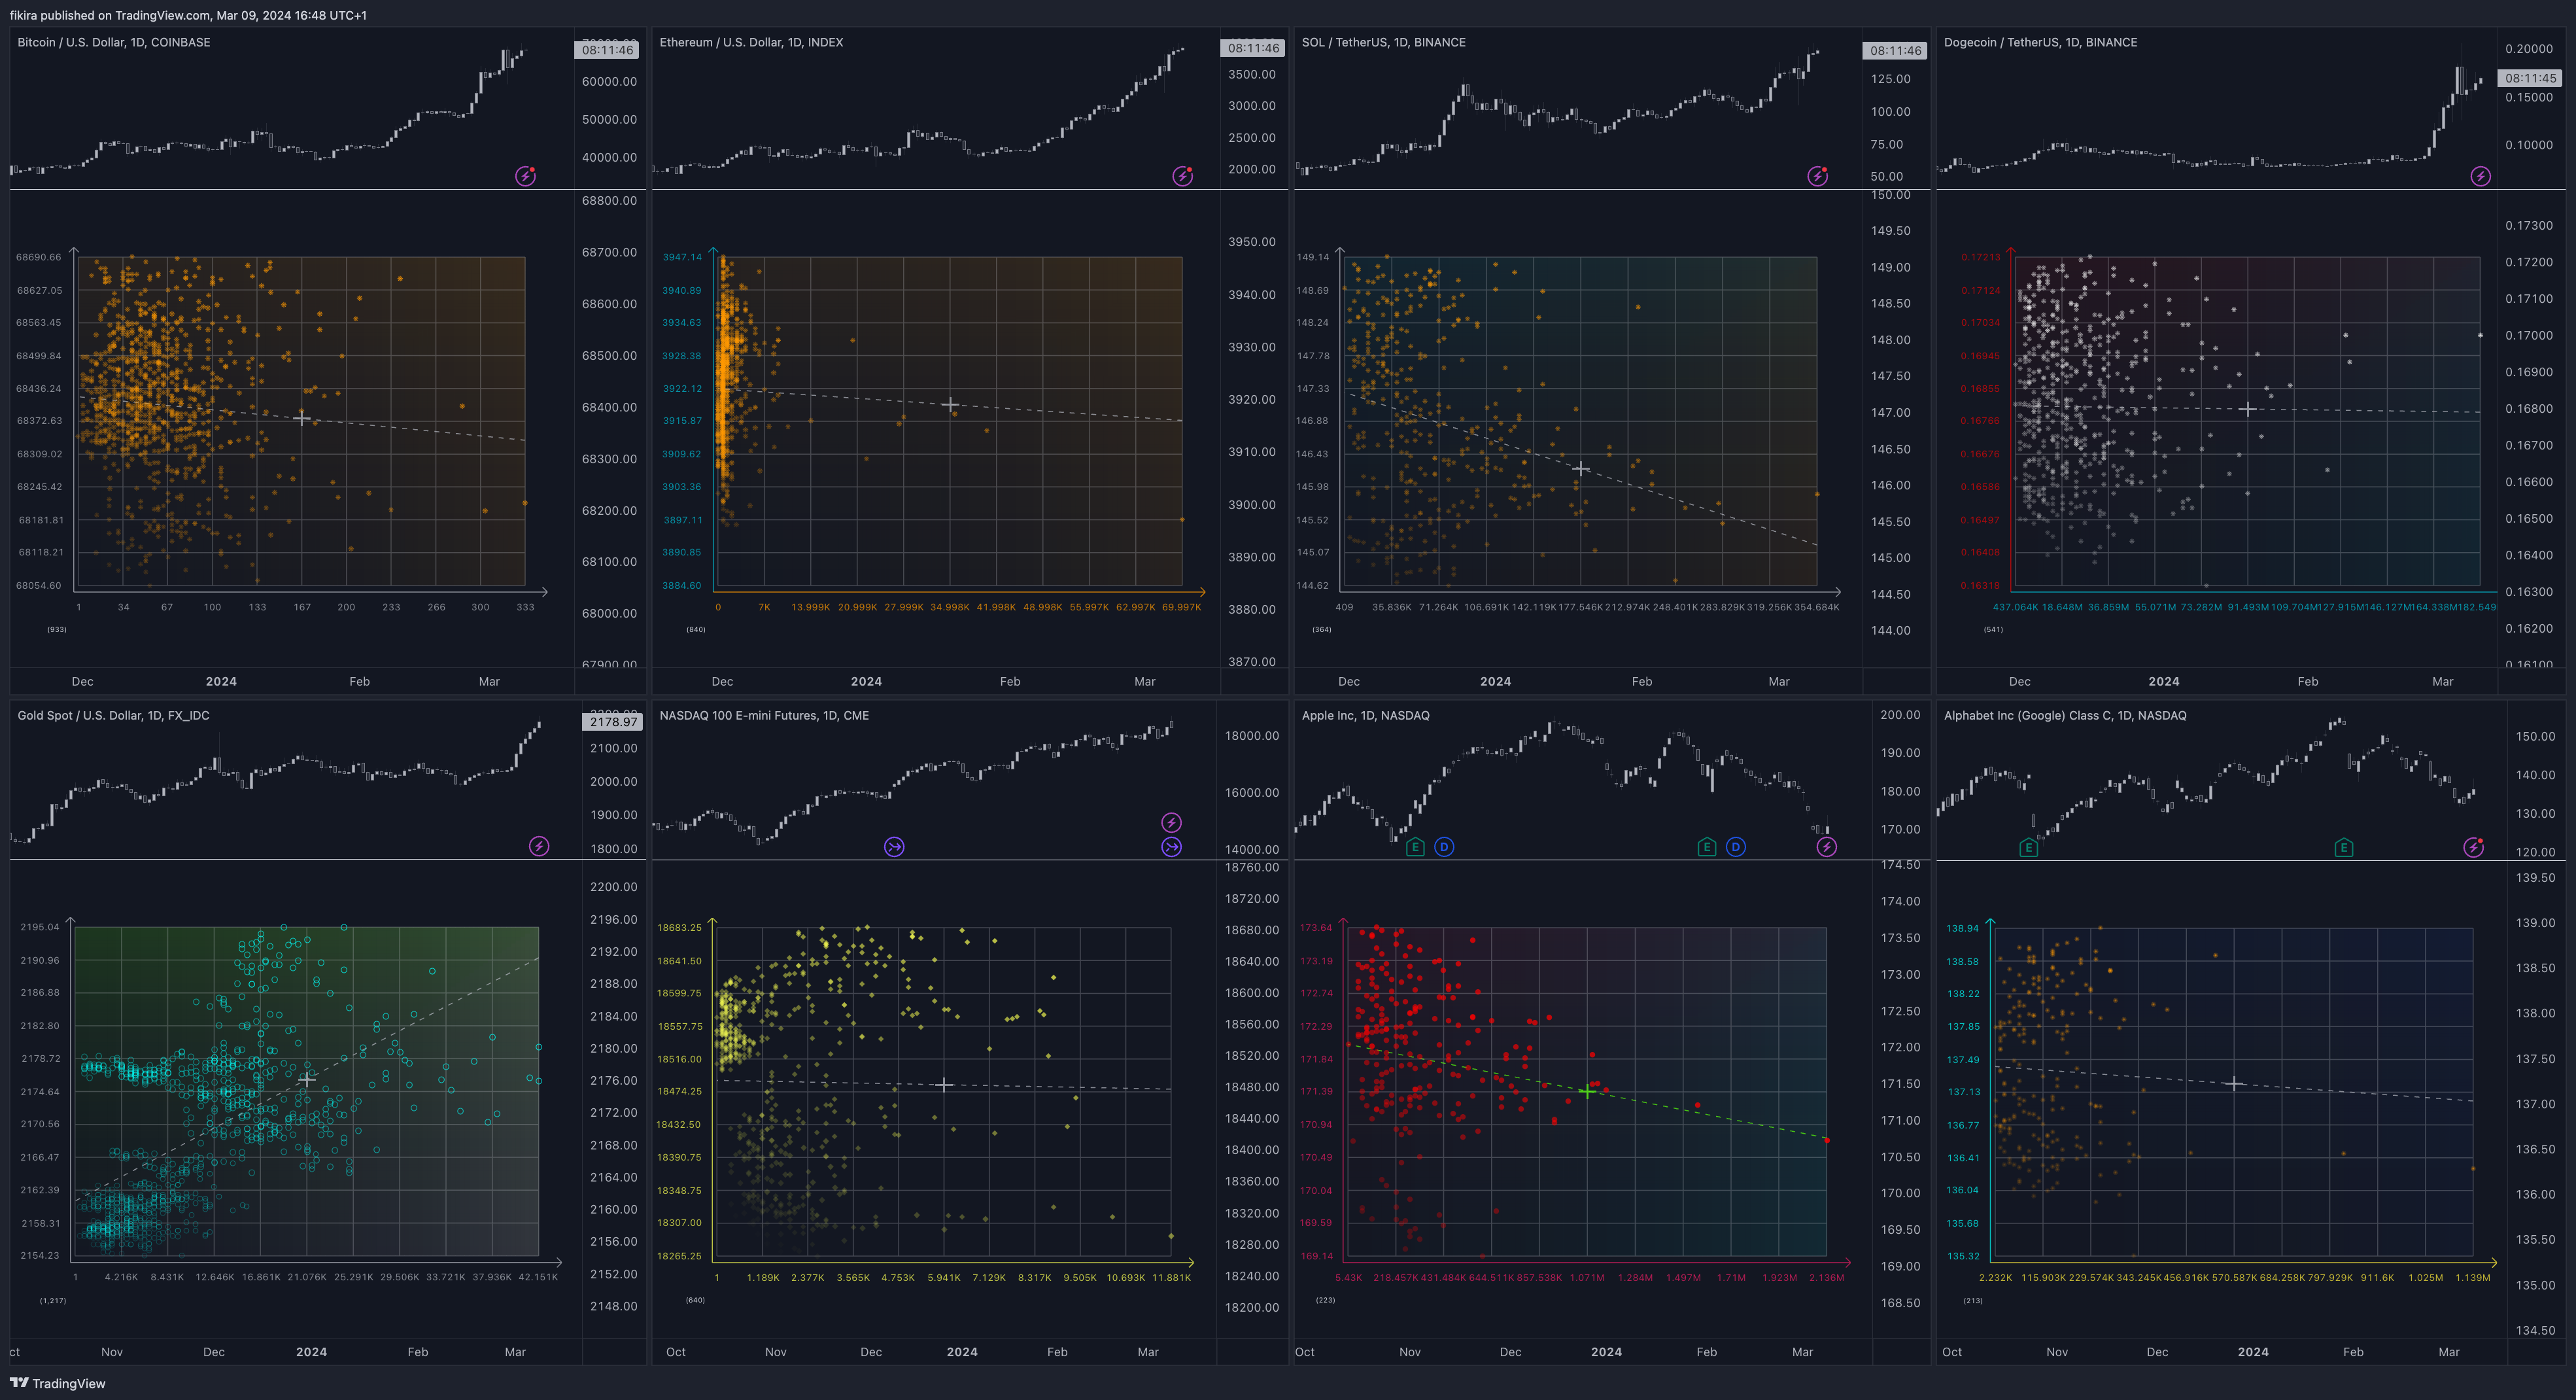This screenshot has height=1400, width=2576.
Task: Click the (364) sample count under SOL scatter
Action: click(1321, 629)
